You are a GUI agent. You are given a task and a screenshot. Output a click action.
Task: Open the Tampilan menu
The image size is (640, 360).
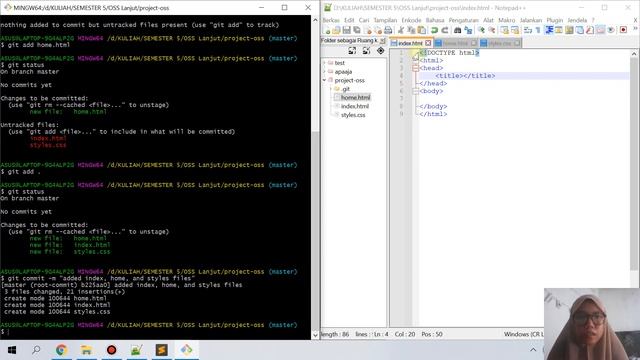click(385, 20)
